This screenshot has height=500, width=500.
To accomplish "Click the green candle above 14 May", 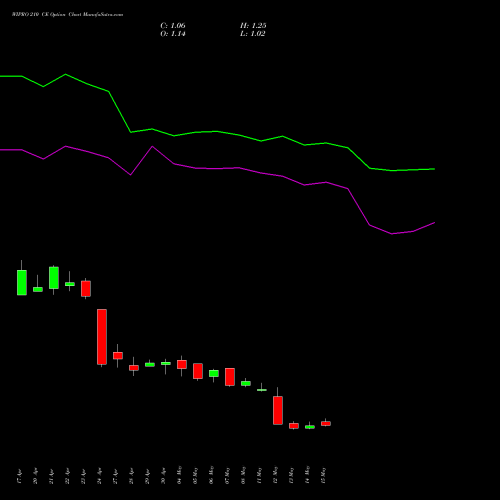I will point(310,427).
